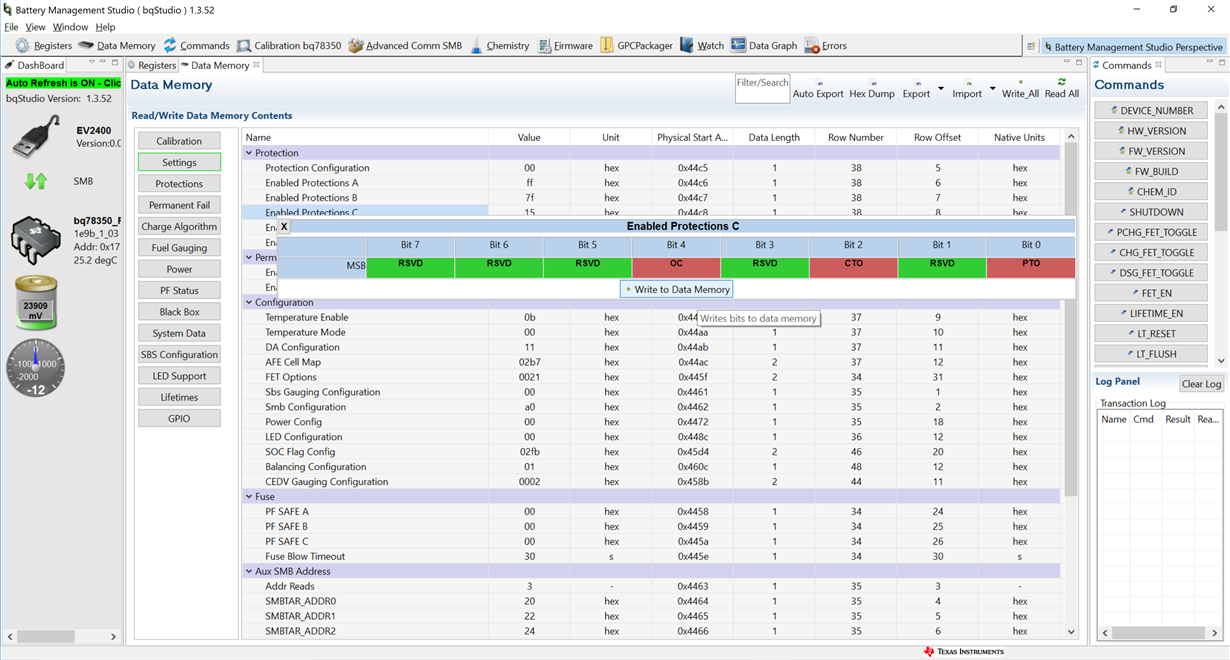Viewport: 1230px width, 660px height.
Task: Click the Import toolbar item
Action: (967, 89)
